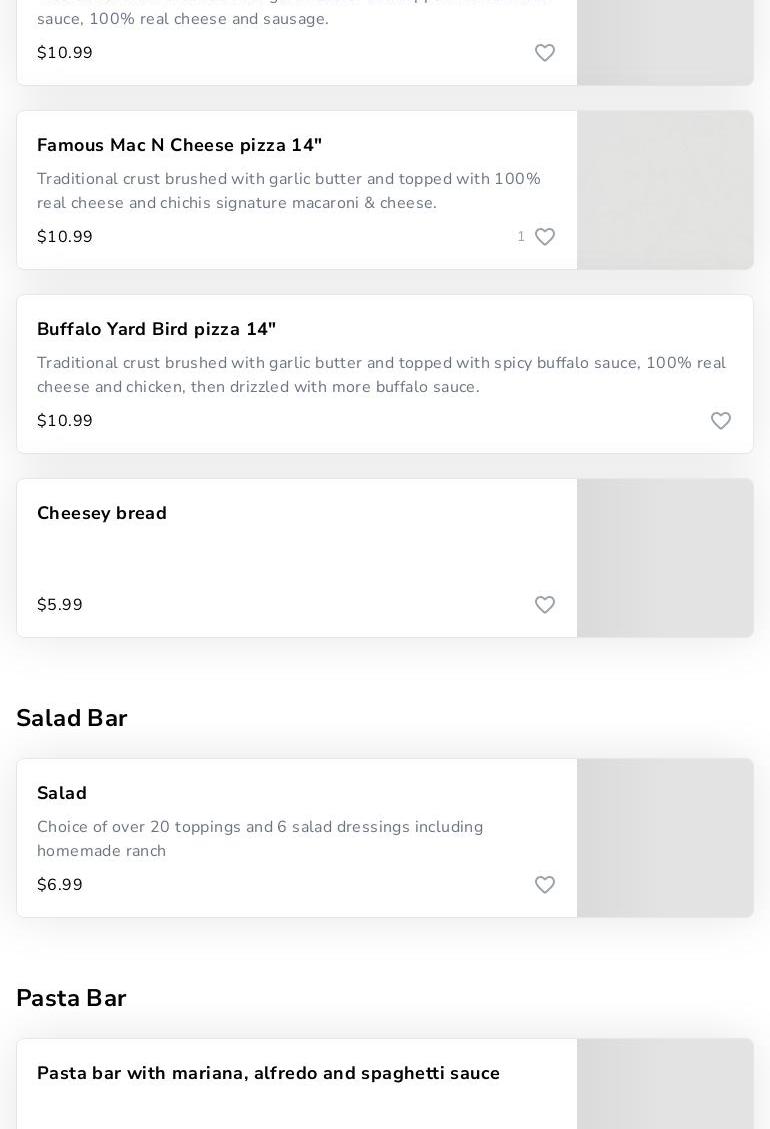The height and width of the screenshot is (1129, 770).
Task: Click the Cheesey bread image
Action: [x=665, y=558]
